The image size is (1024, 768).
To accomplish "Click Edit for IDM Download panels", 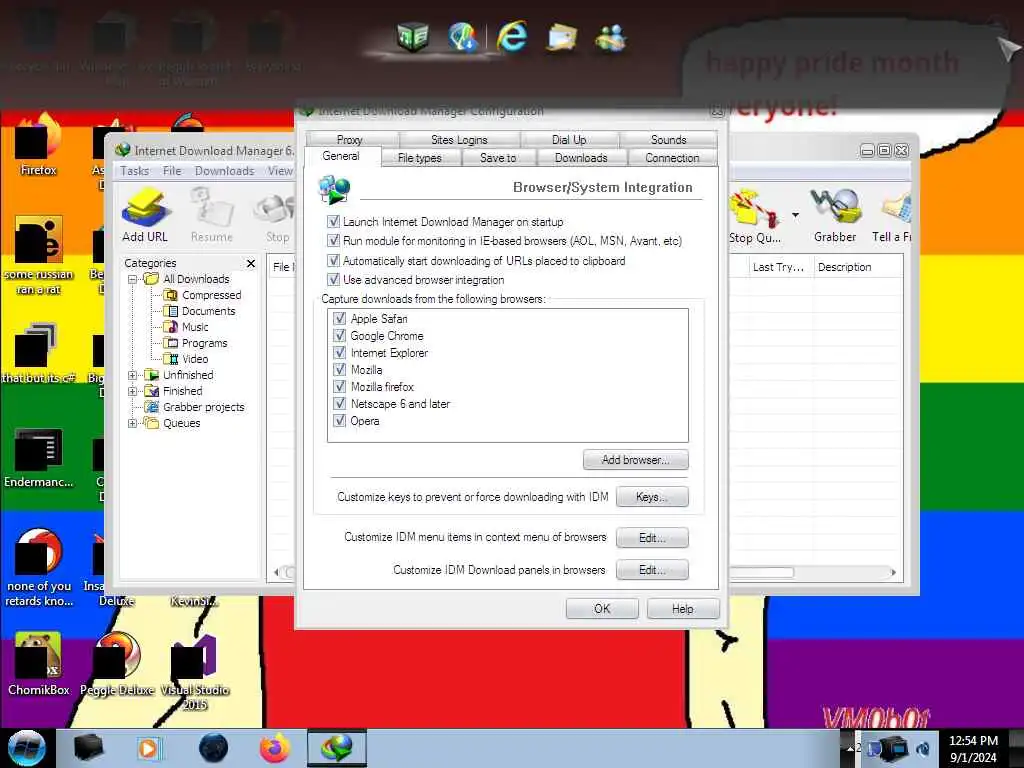I will [x=652, y=569].
